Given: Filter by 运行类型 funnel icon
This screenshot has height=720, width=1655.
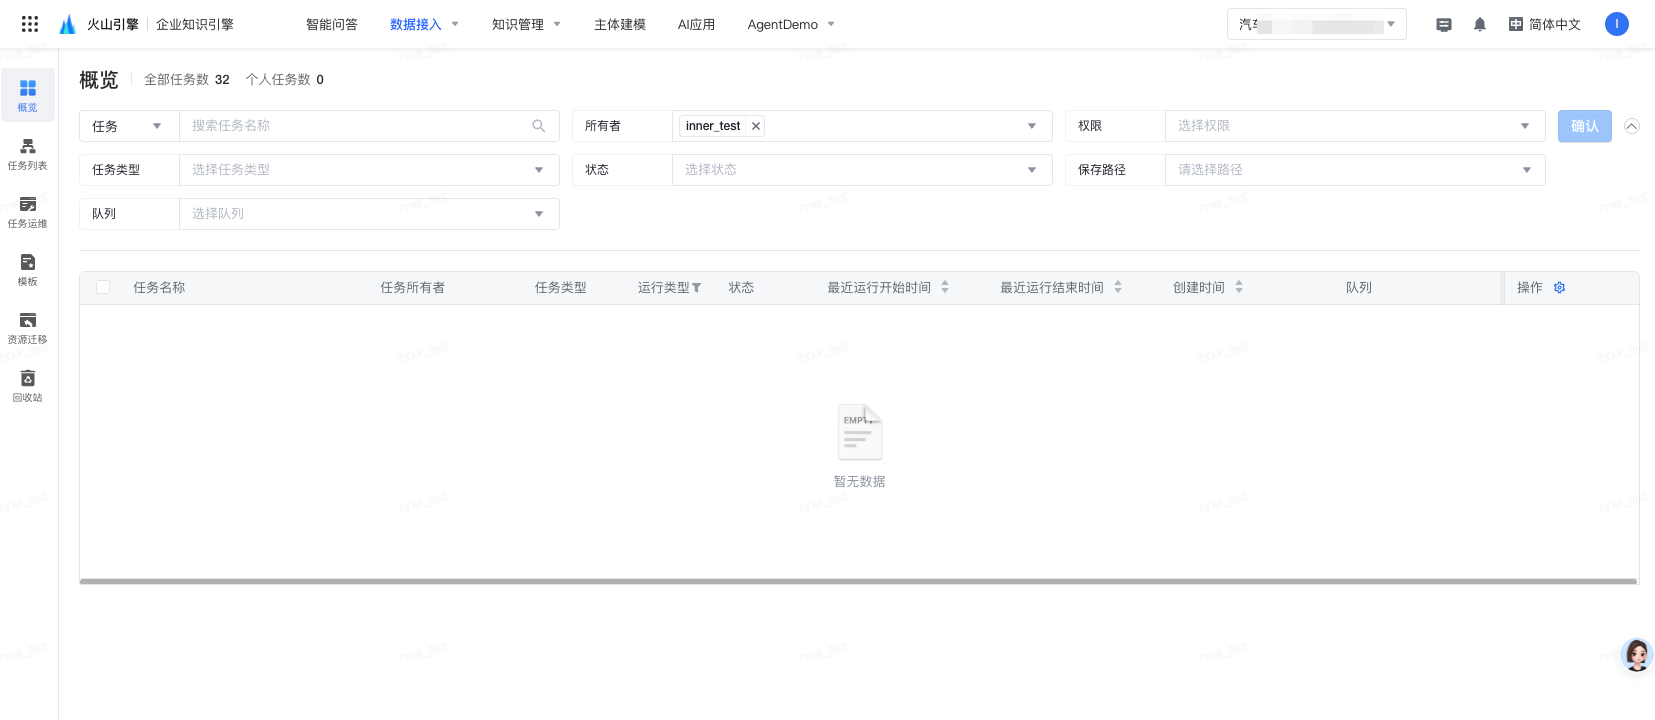Looking at the screenshot, I should click(696, 288).
